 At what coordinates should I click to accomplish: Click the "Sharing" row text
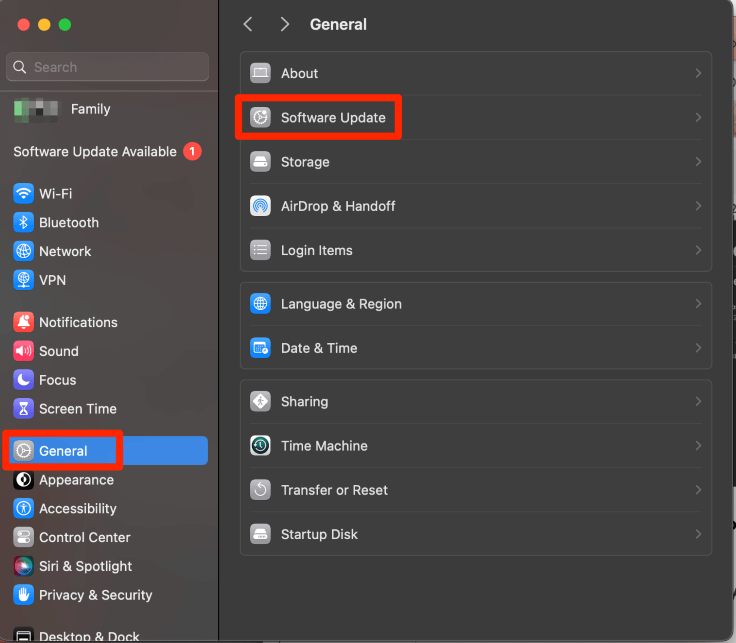click(305, 402)
